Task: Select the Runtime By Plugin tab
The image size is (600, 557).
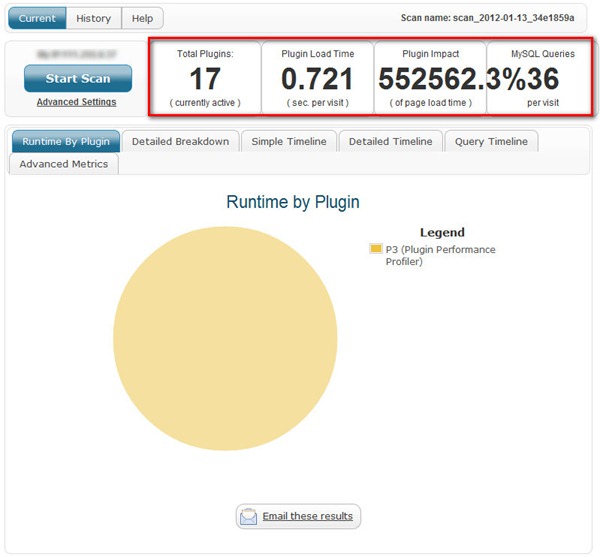Action: tap(64, 142)
